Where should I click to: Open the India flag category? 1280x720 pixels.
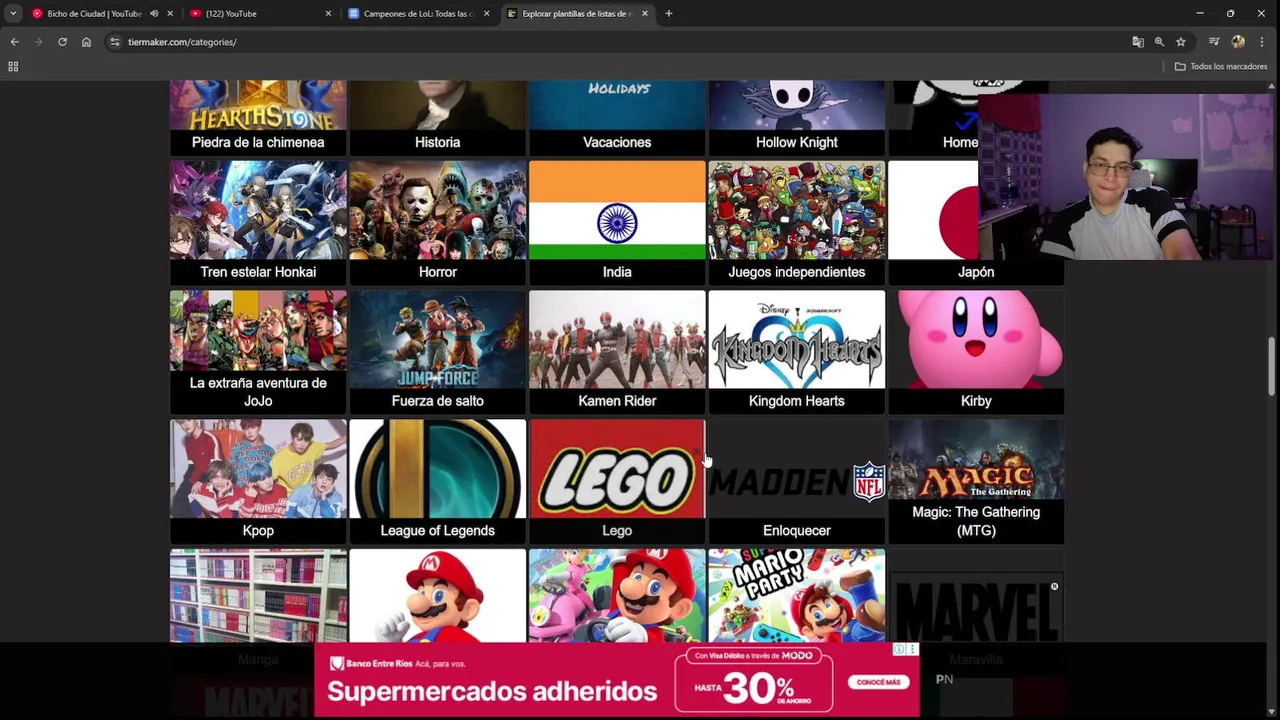(617, 223)
